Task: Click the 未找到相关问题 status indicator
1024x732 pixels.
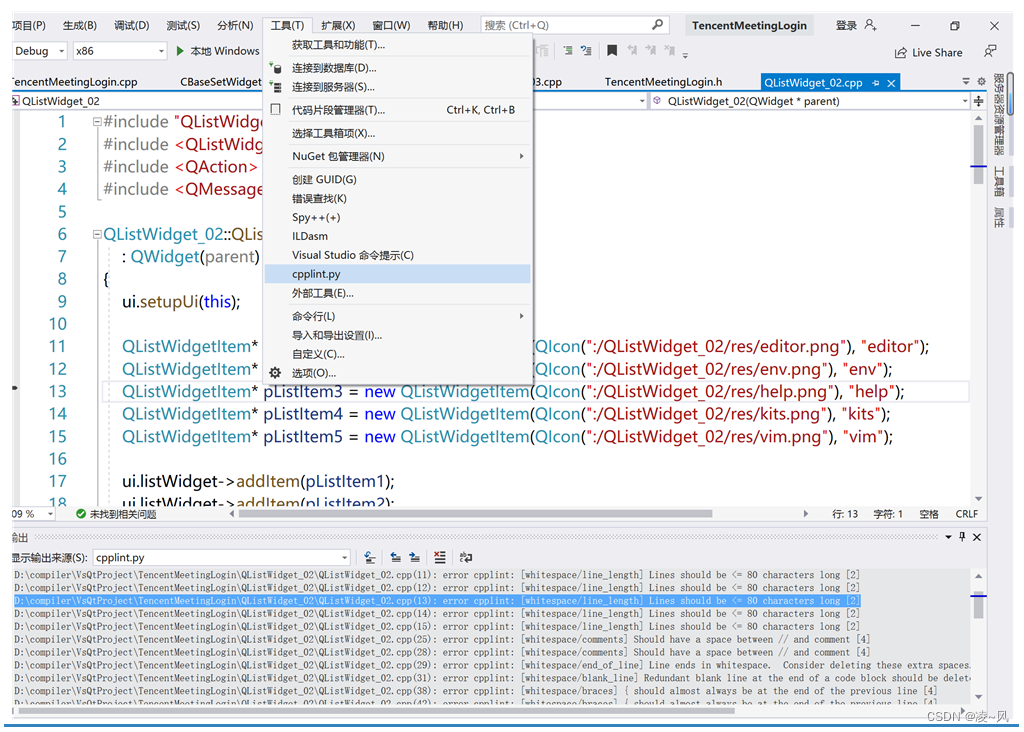Action: [116, 514]
